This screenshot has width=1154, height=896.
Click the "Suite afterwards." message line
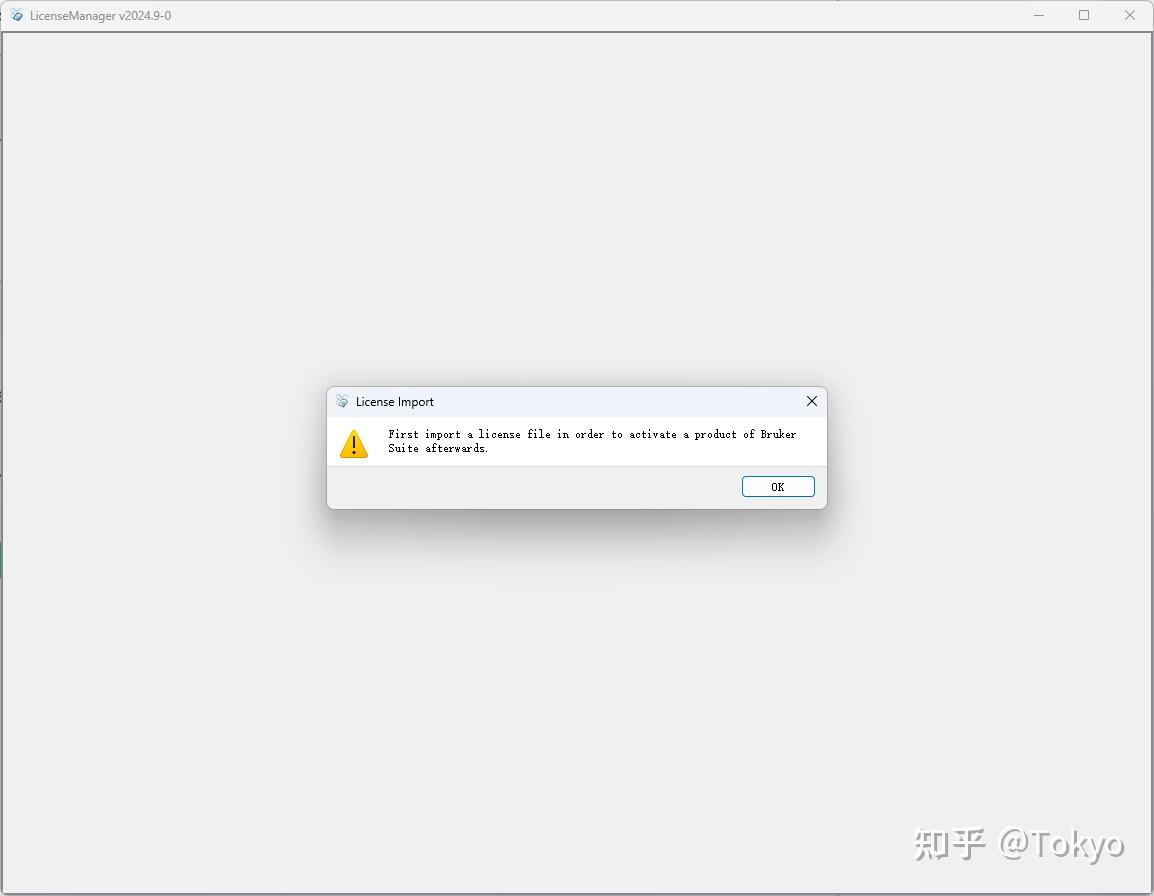[x=438, y=448]
